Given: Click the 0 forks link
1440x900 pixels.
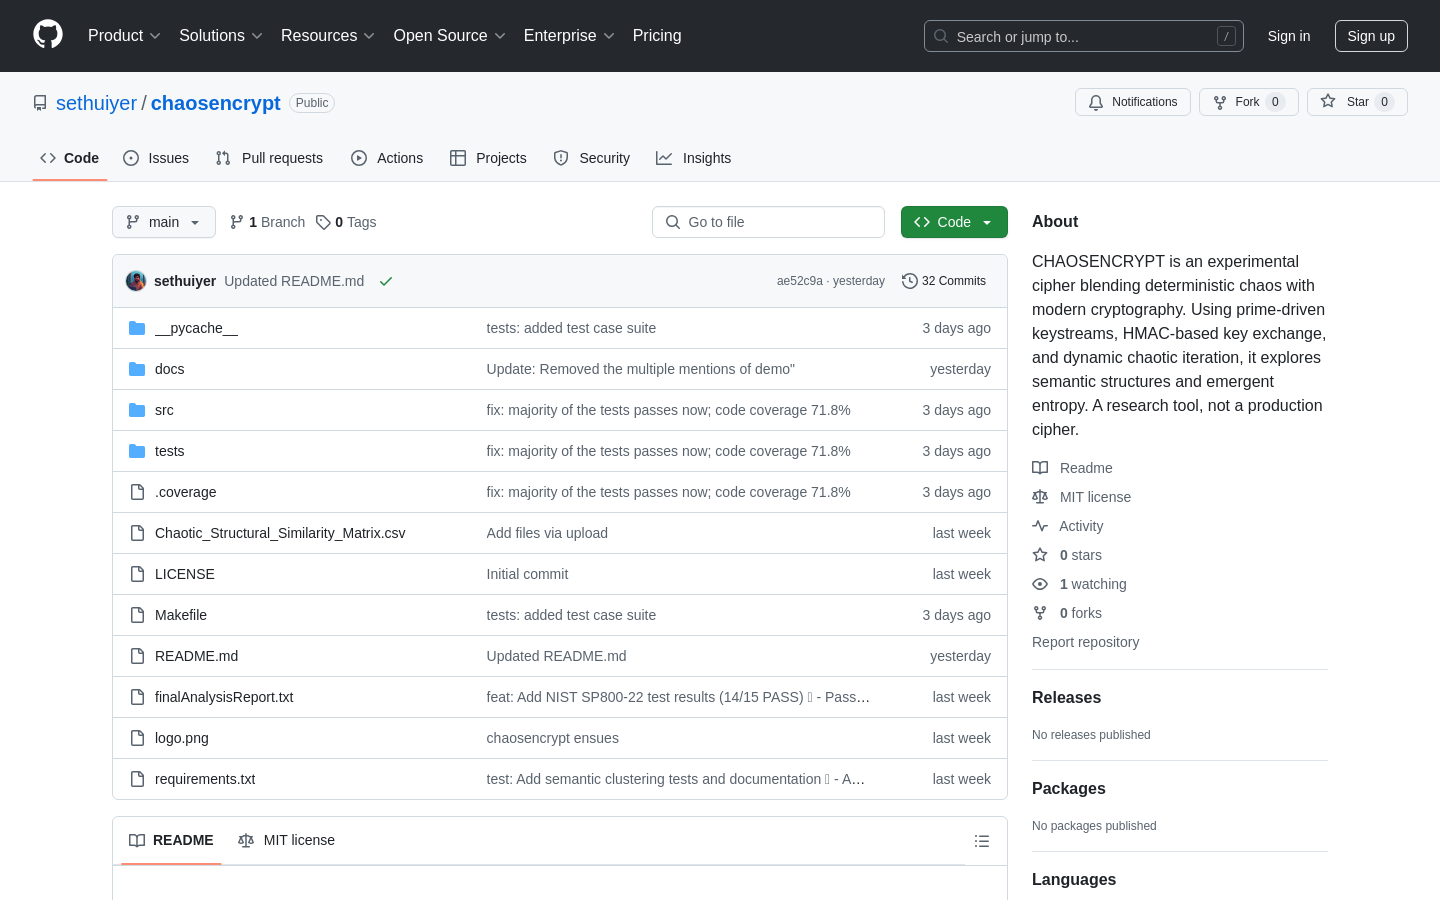Looking at the screenshot, I should tap(1080, 613).
